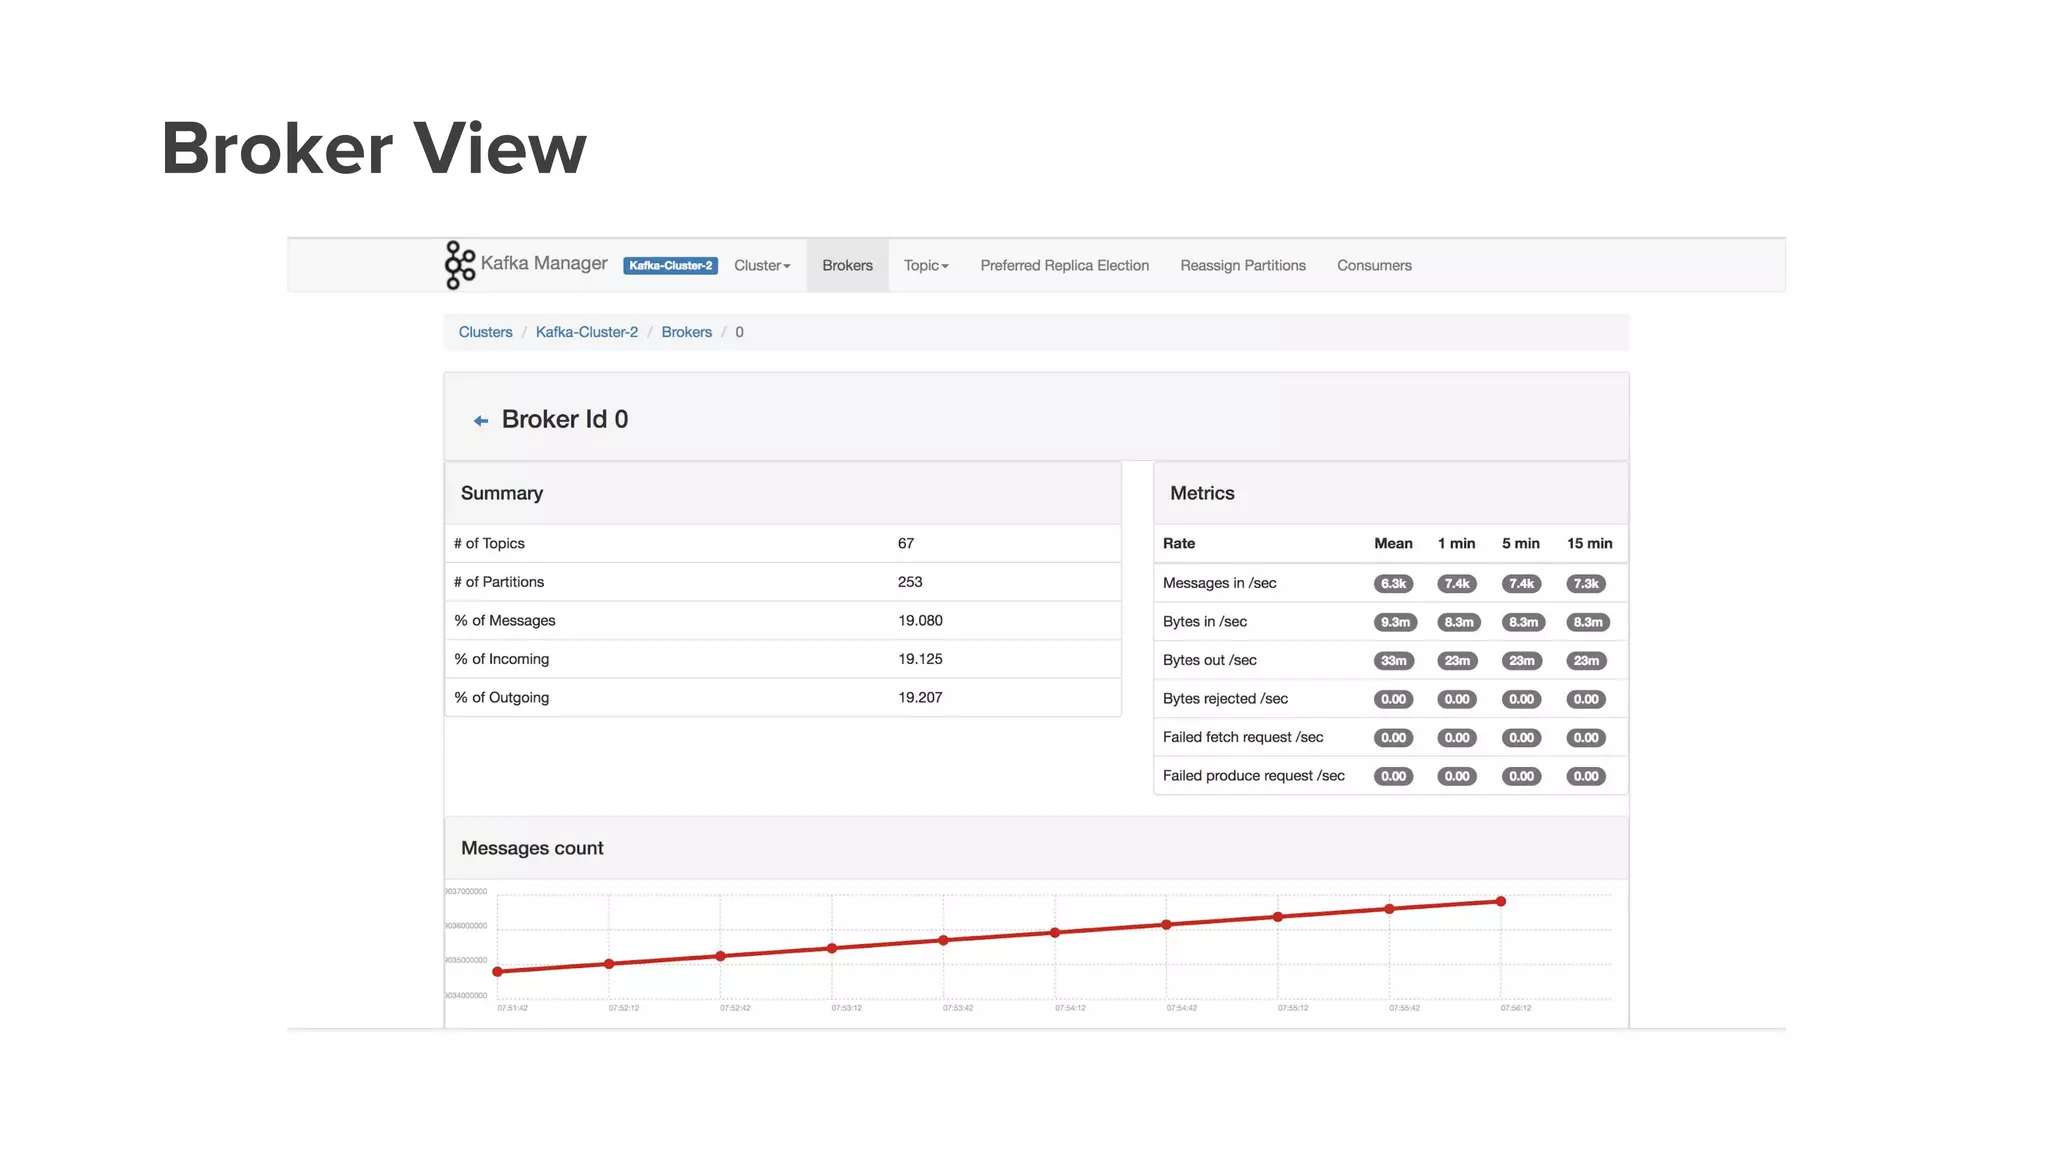
Task: Click the Brokers breadcrumb link
Action: click(x=686, y=332)
